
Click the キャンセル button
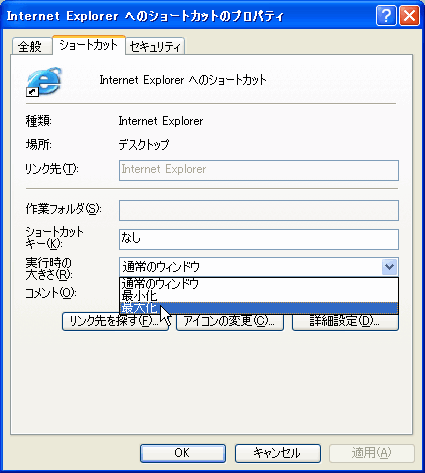pyautogui.click(x=277, y=453)
